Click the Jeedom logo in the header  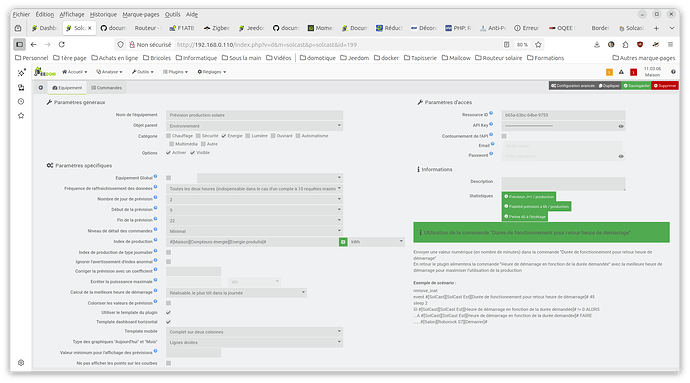(45, 72)
